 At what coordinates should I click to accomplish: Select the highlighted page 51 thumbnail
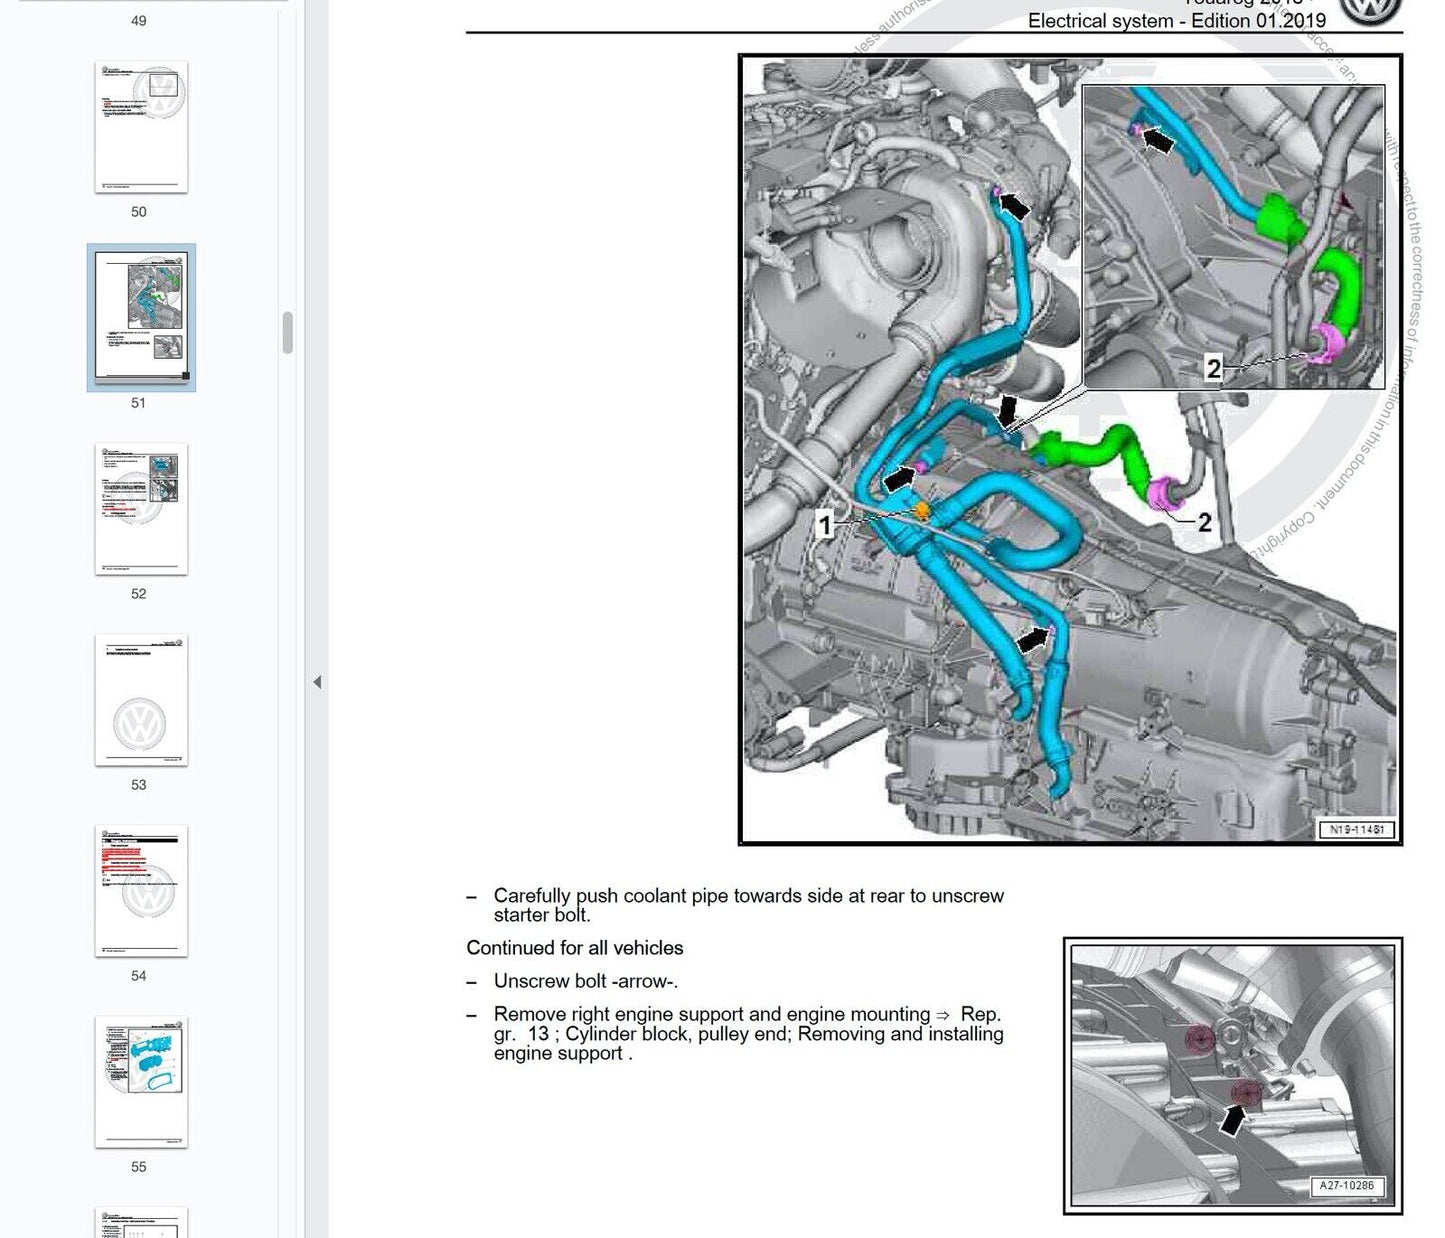click(141, 318)
